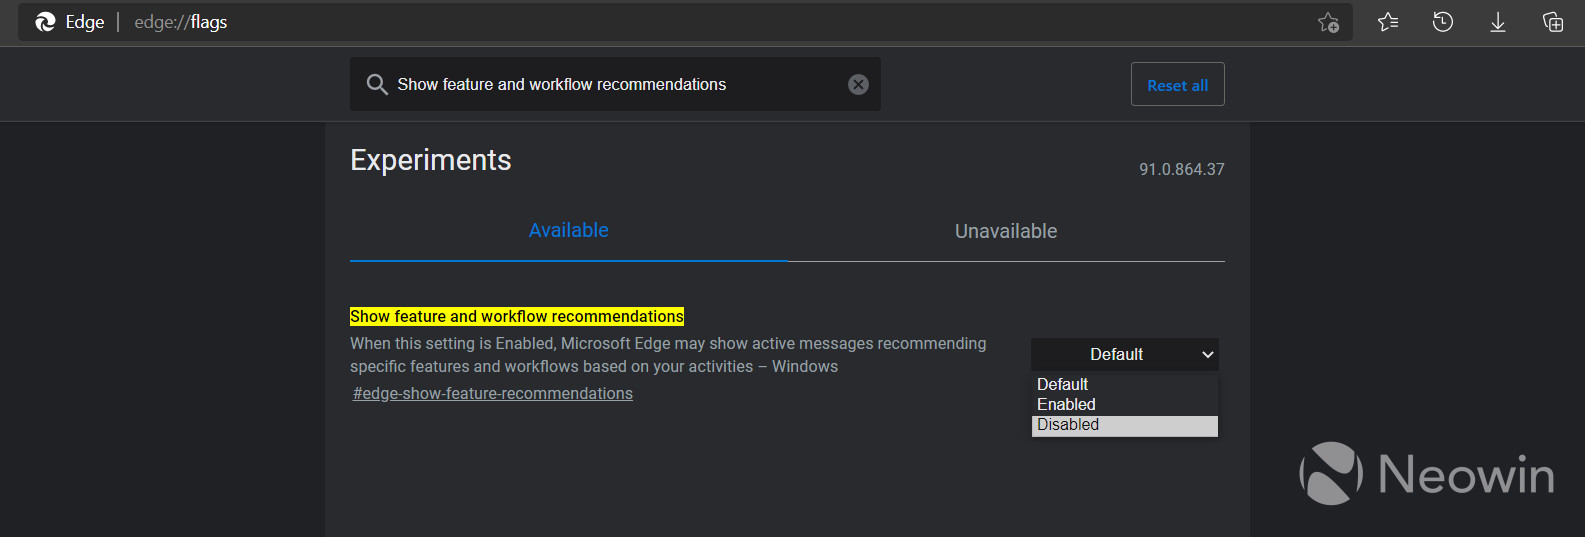
Task: Click the magnifier icon in the flags search box
Action: [377, 85]
